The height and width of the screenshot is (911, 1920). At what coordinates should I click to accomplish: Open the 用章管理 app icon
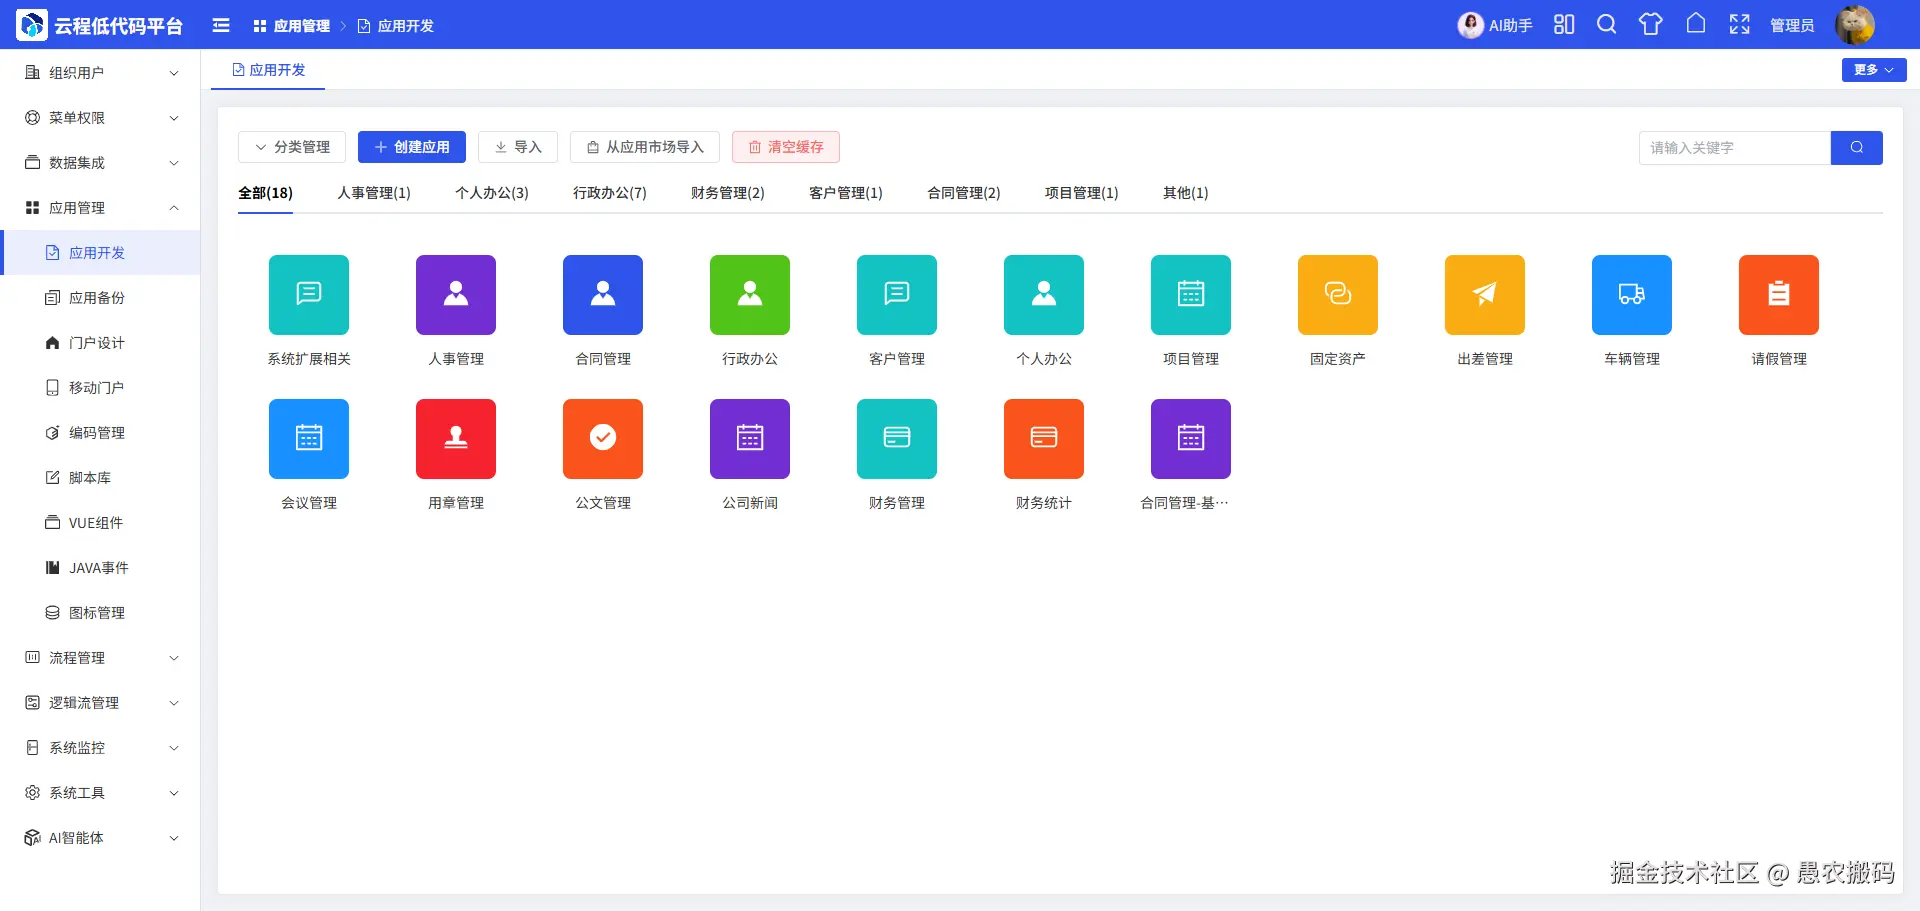(x=456, y=439)
